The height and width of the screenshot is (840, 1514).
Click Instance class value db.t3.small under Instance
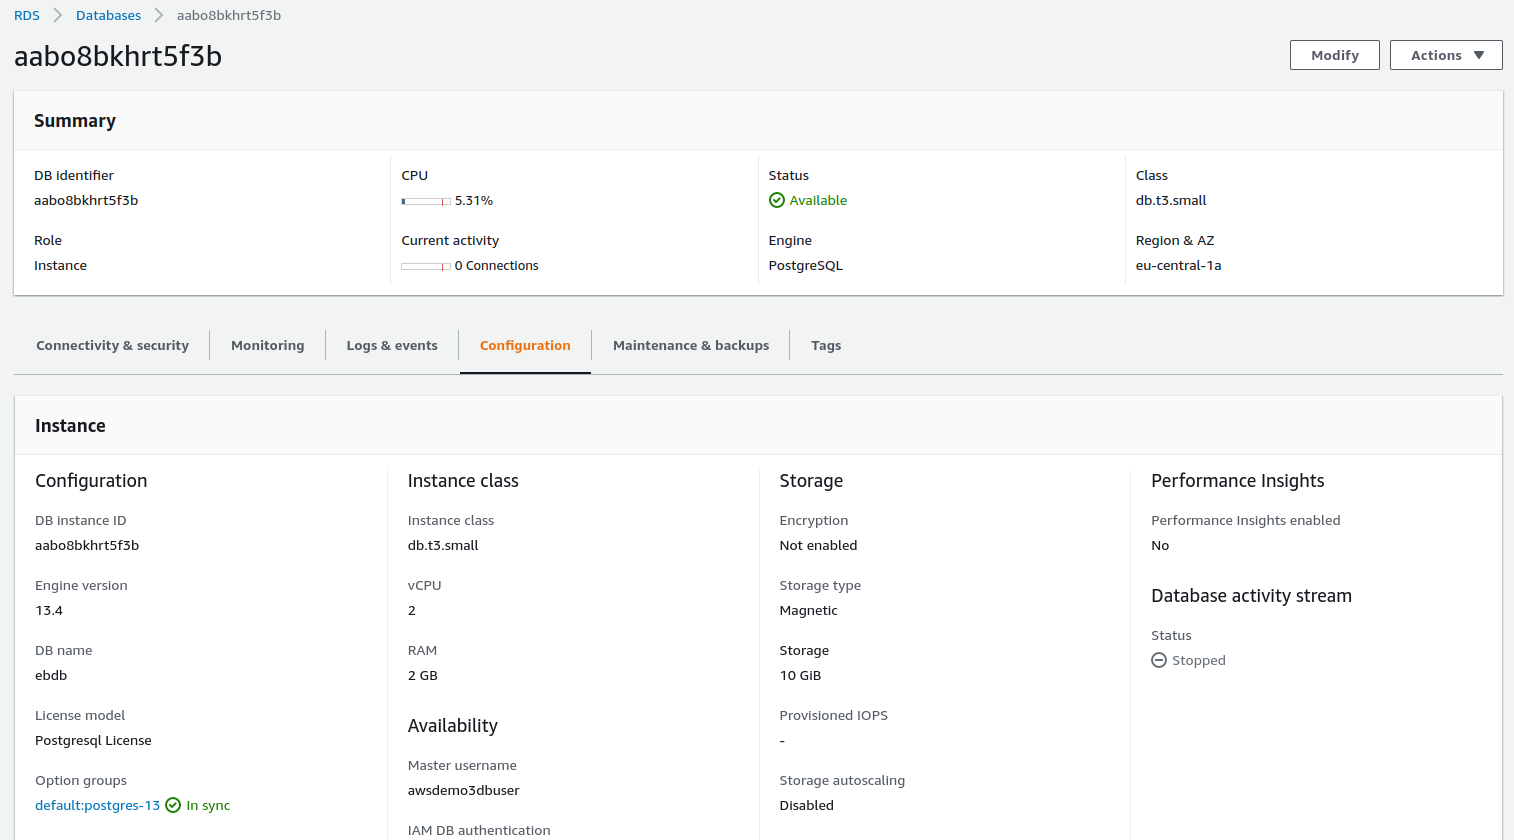click(443, 545)
